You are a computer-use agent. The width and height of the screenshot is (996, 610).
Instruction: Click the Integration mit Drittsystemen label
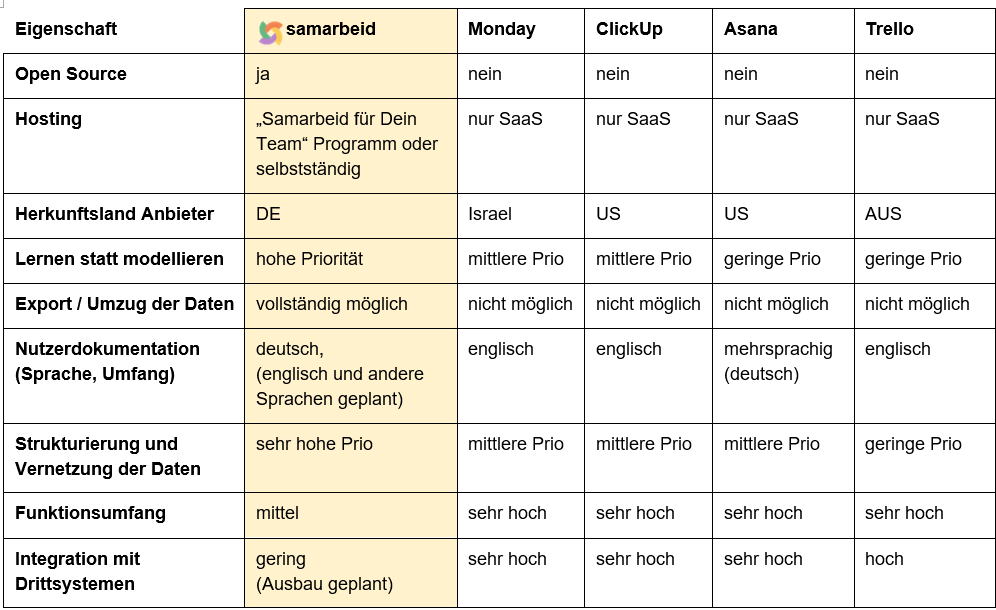click(x=77, y=571)
